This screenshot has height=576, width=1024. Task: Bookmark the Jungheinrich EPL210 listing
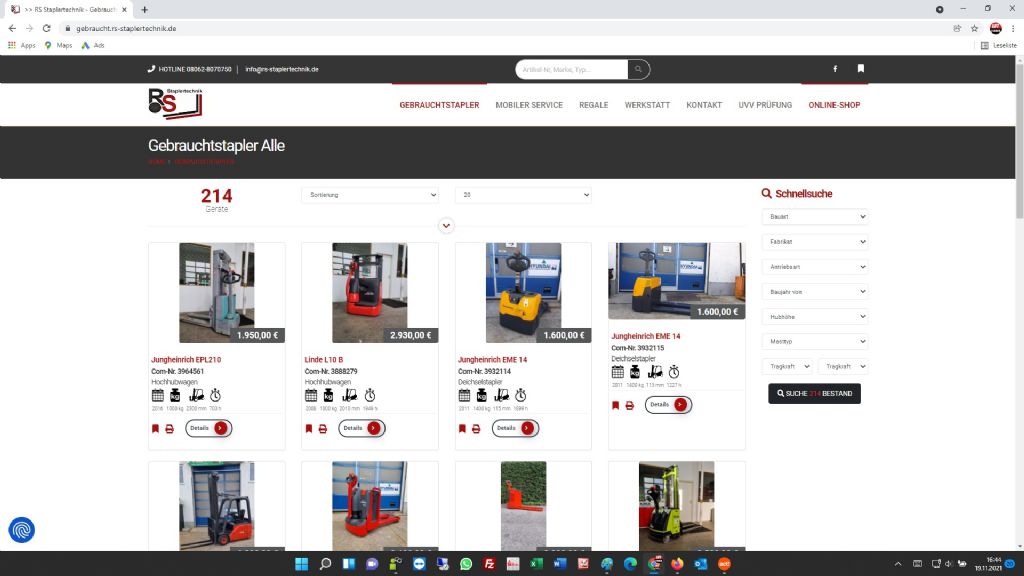tap(155, 428)
